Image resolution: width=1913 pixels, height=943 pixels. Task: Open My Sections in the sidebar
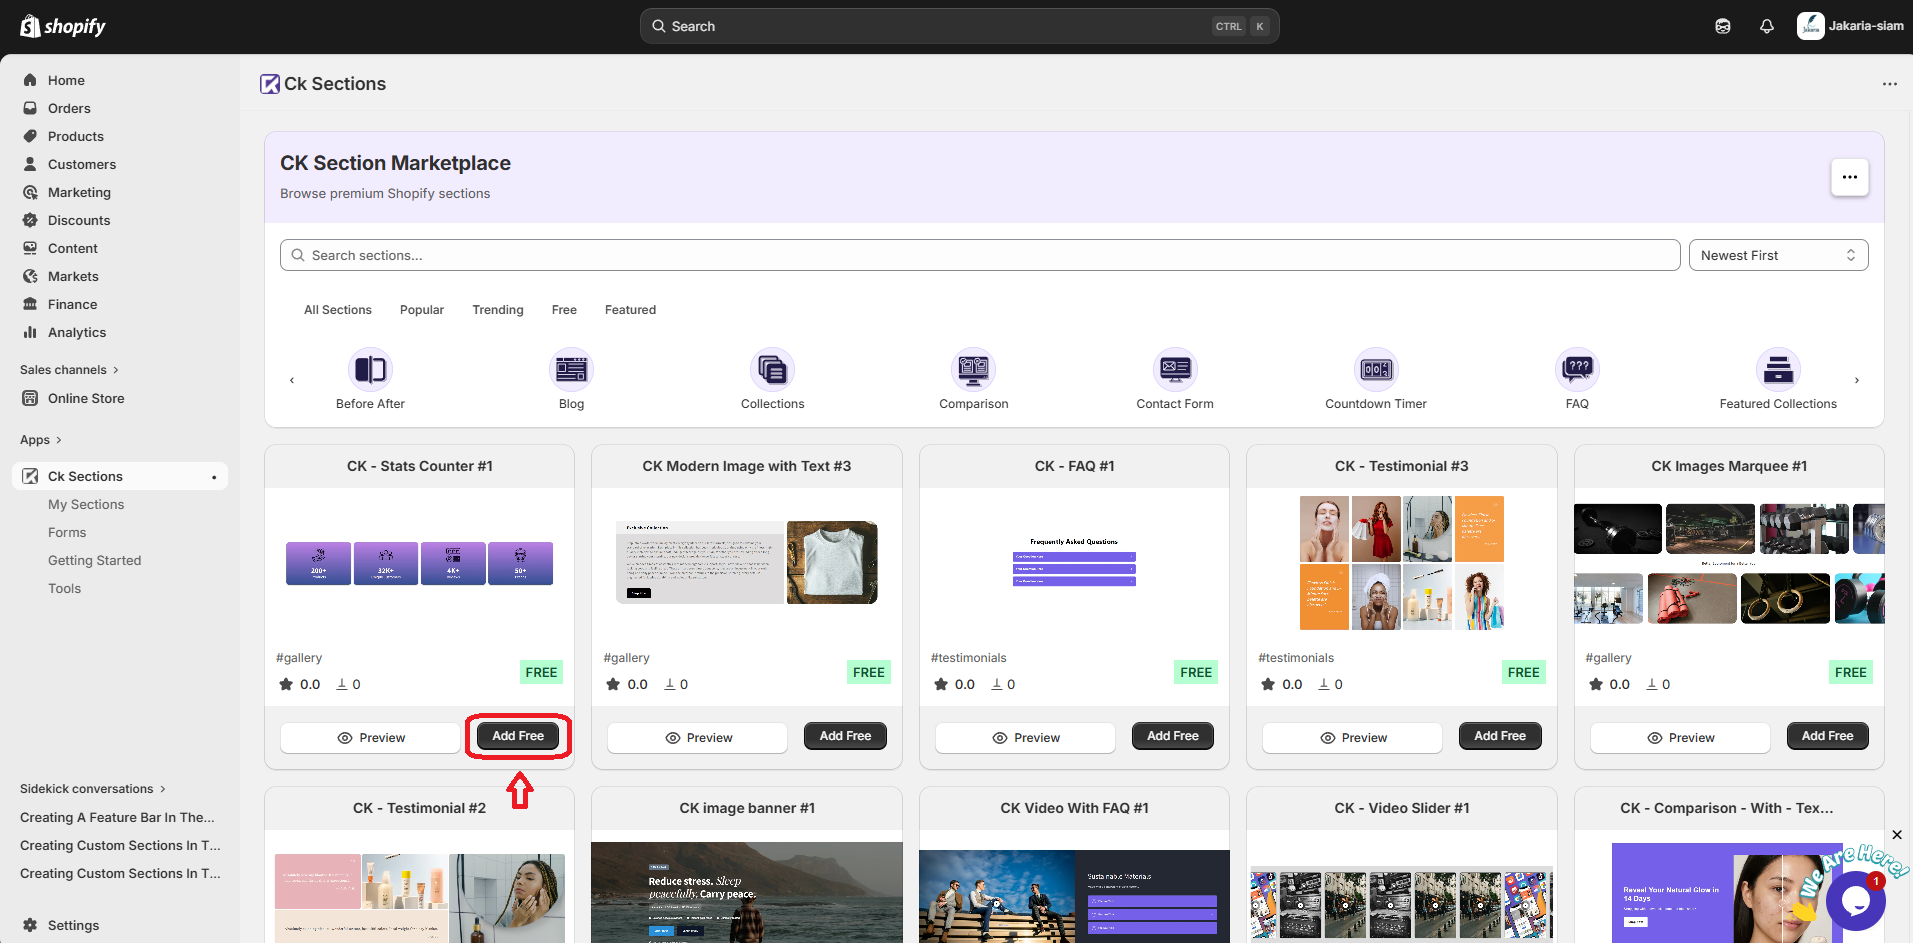pos(86,505)
